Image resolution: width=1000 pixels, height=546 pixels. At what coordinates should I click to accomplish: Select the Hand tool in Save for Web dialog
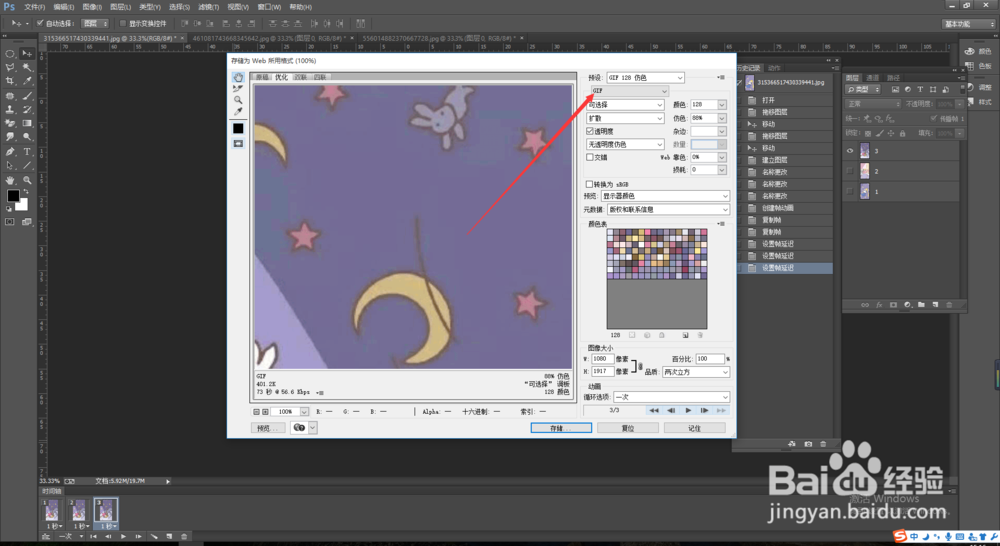(238, 77)
